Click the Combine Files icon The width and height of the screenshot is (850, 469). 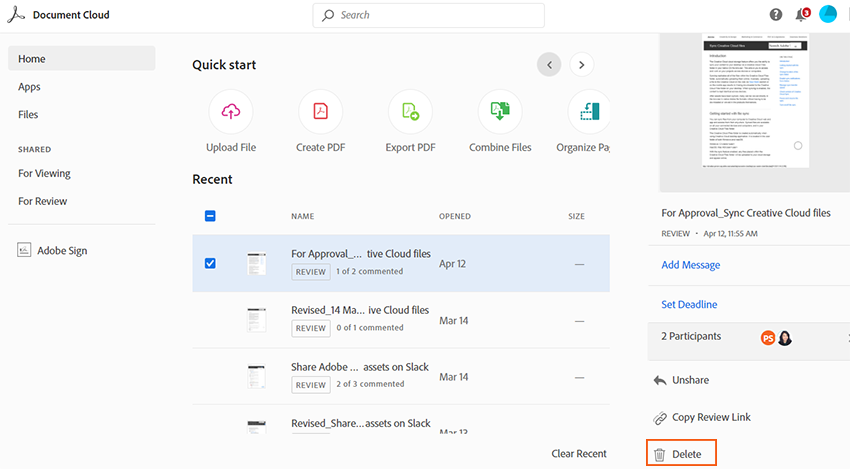coord(500,111)
